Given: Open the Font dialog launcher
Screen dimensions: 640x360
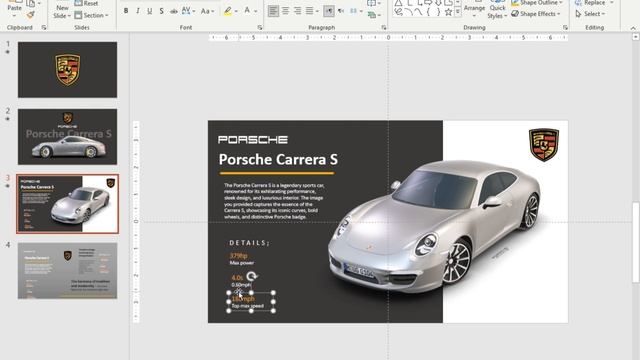Looking at the screenshot, I should click(260, 27).
